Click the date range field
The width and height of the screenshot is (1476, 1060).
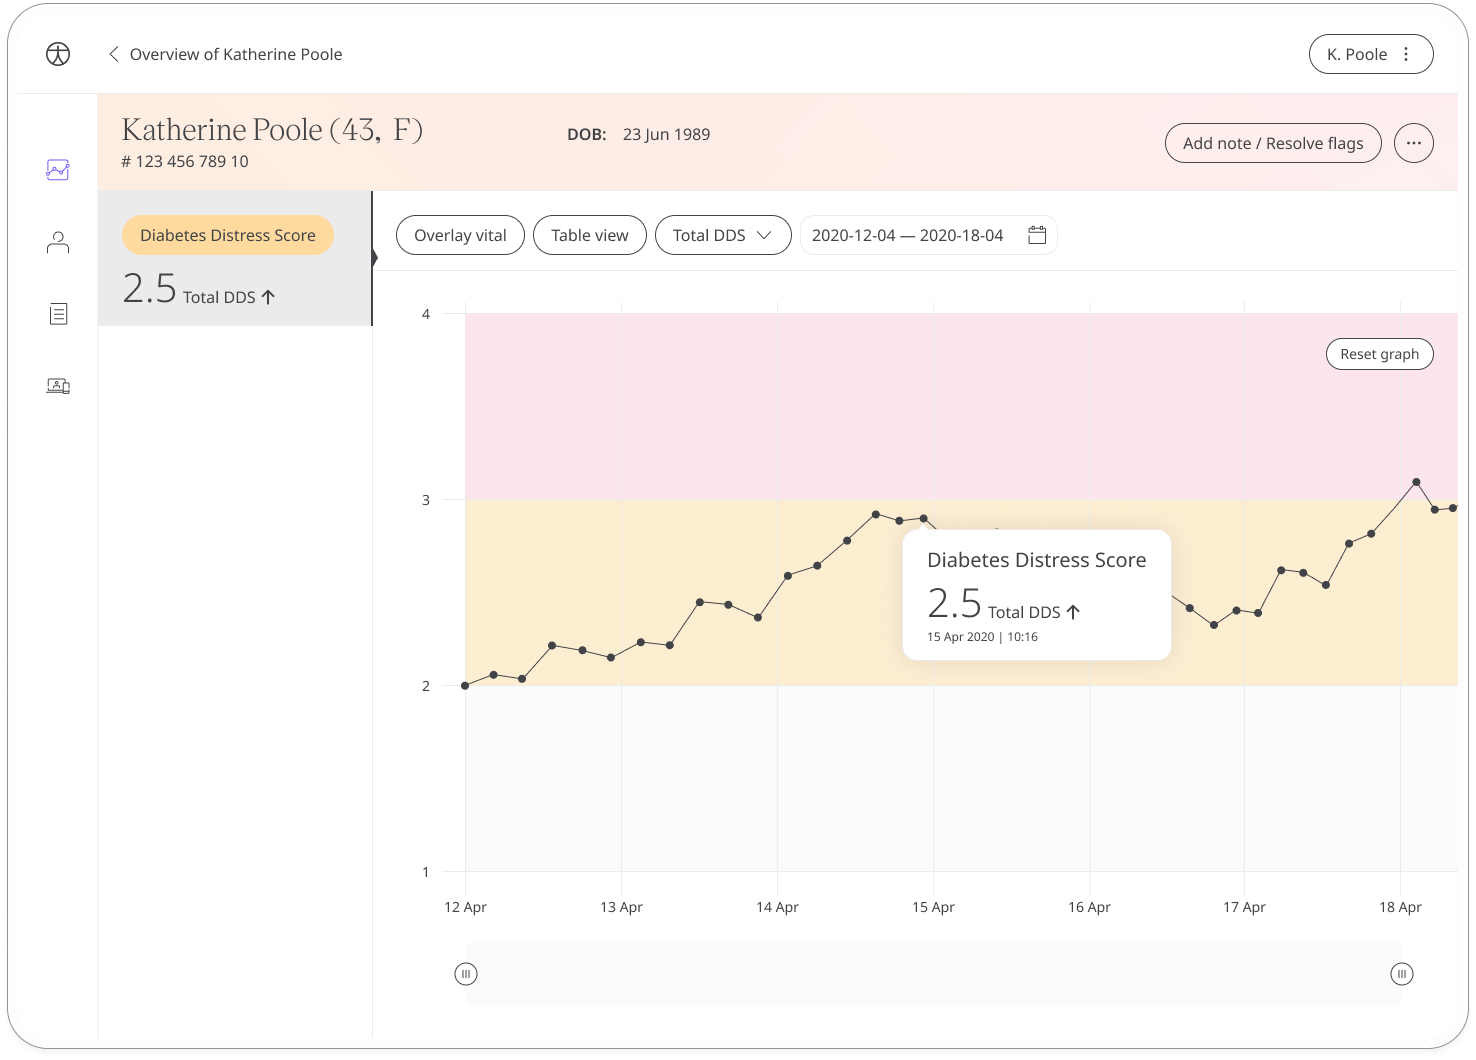[x=928, y=235]
